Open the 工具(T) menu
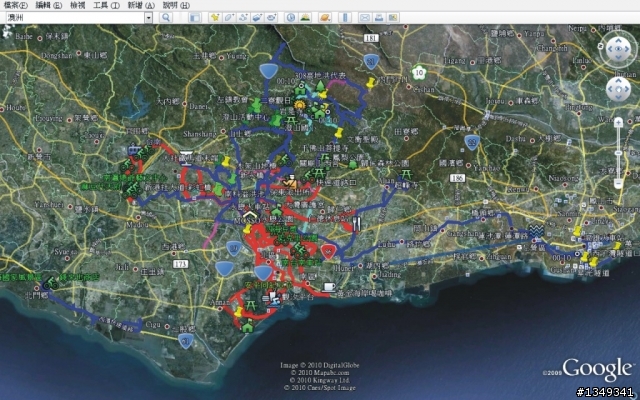The image size is (640, 400). (106, 5)
